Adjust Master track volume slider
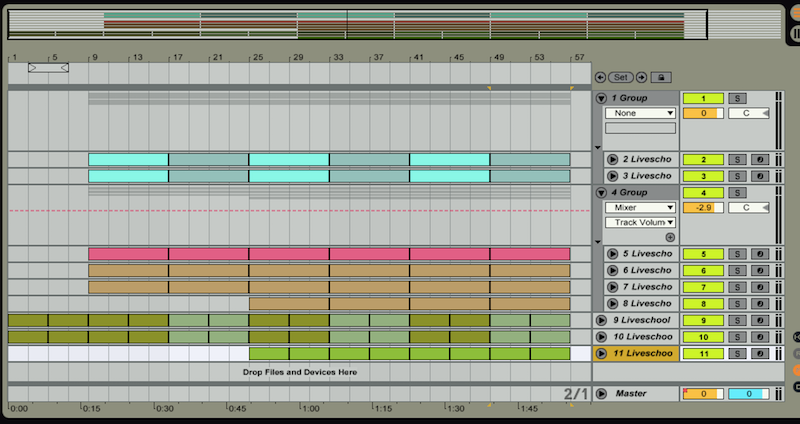This screenshot has width=800, height=424. 703,394
